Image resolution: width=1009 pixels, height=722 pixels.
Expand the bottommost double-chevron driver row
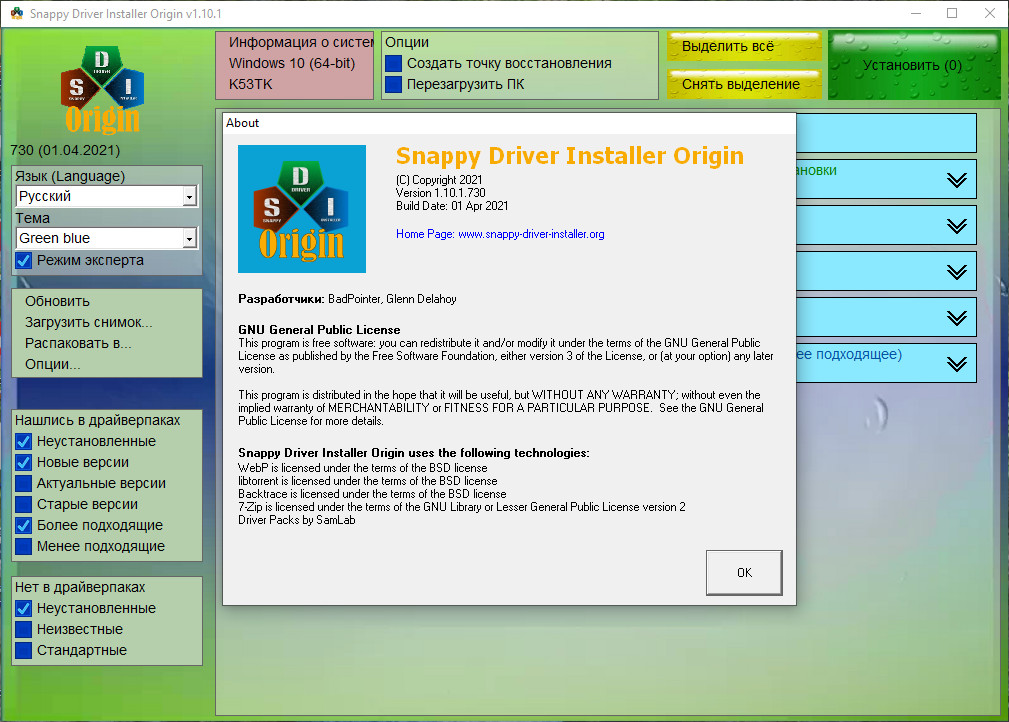click(x=956, y=363)
